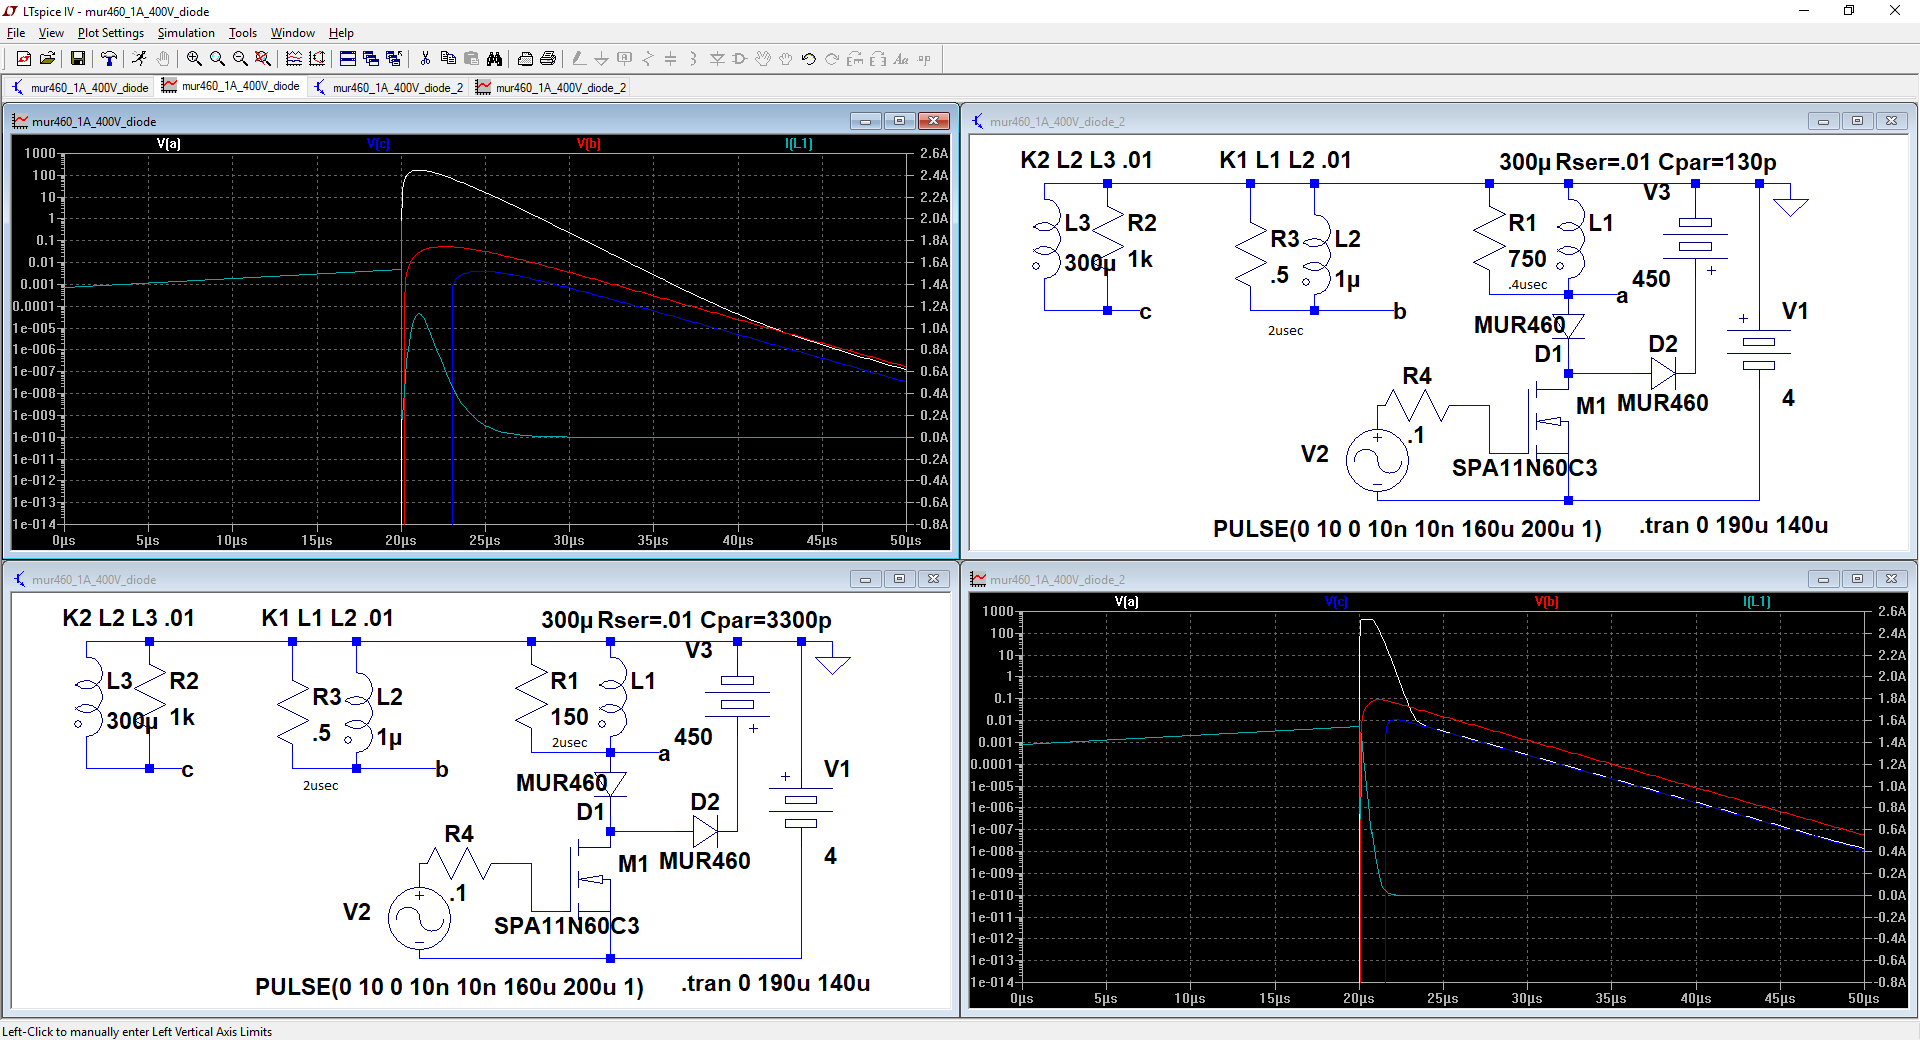Open the Simulation menu

click(x=186, y=33)
